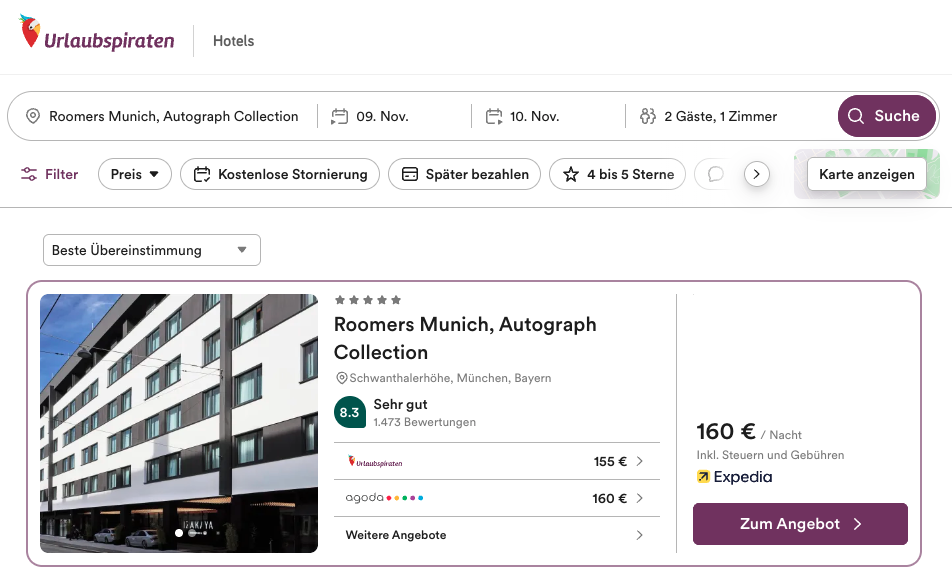Expand Weitere Angebote list
The image size is (952, 582).
(496, 535)
